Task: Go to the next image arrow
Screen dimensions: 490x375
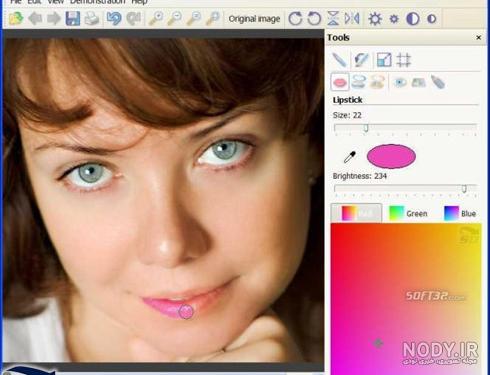Action: click(54, 19)
